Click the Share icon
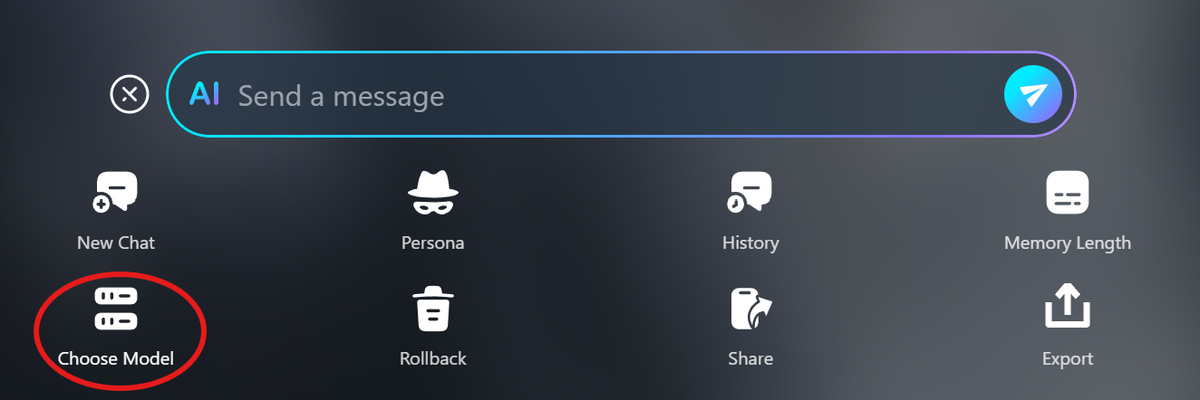The height and width of the screenshot is (400, 1200). click(x=750, y=308)
